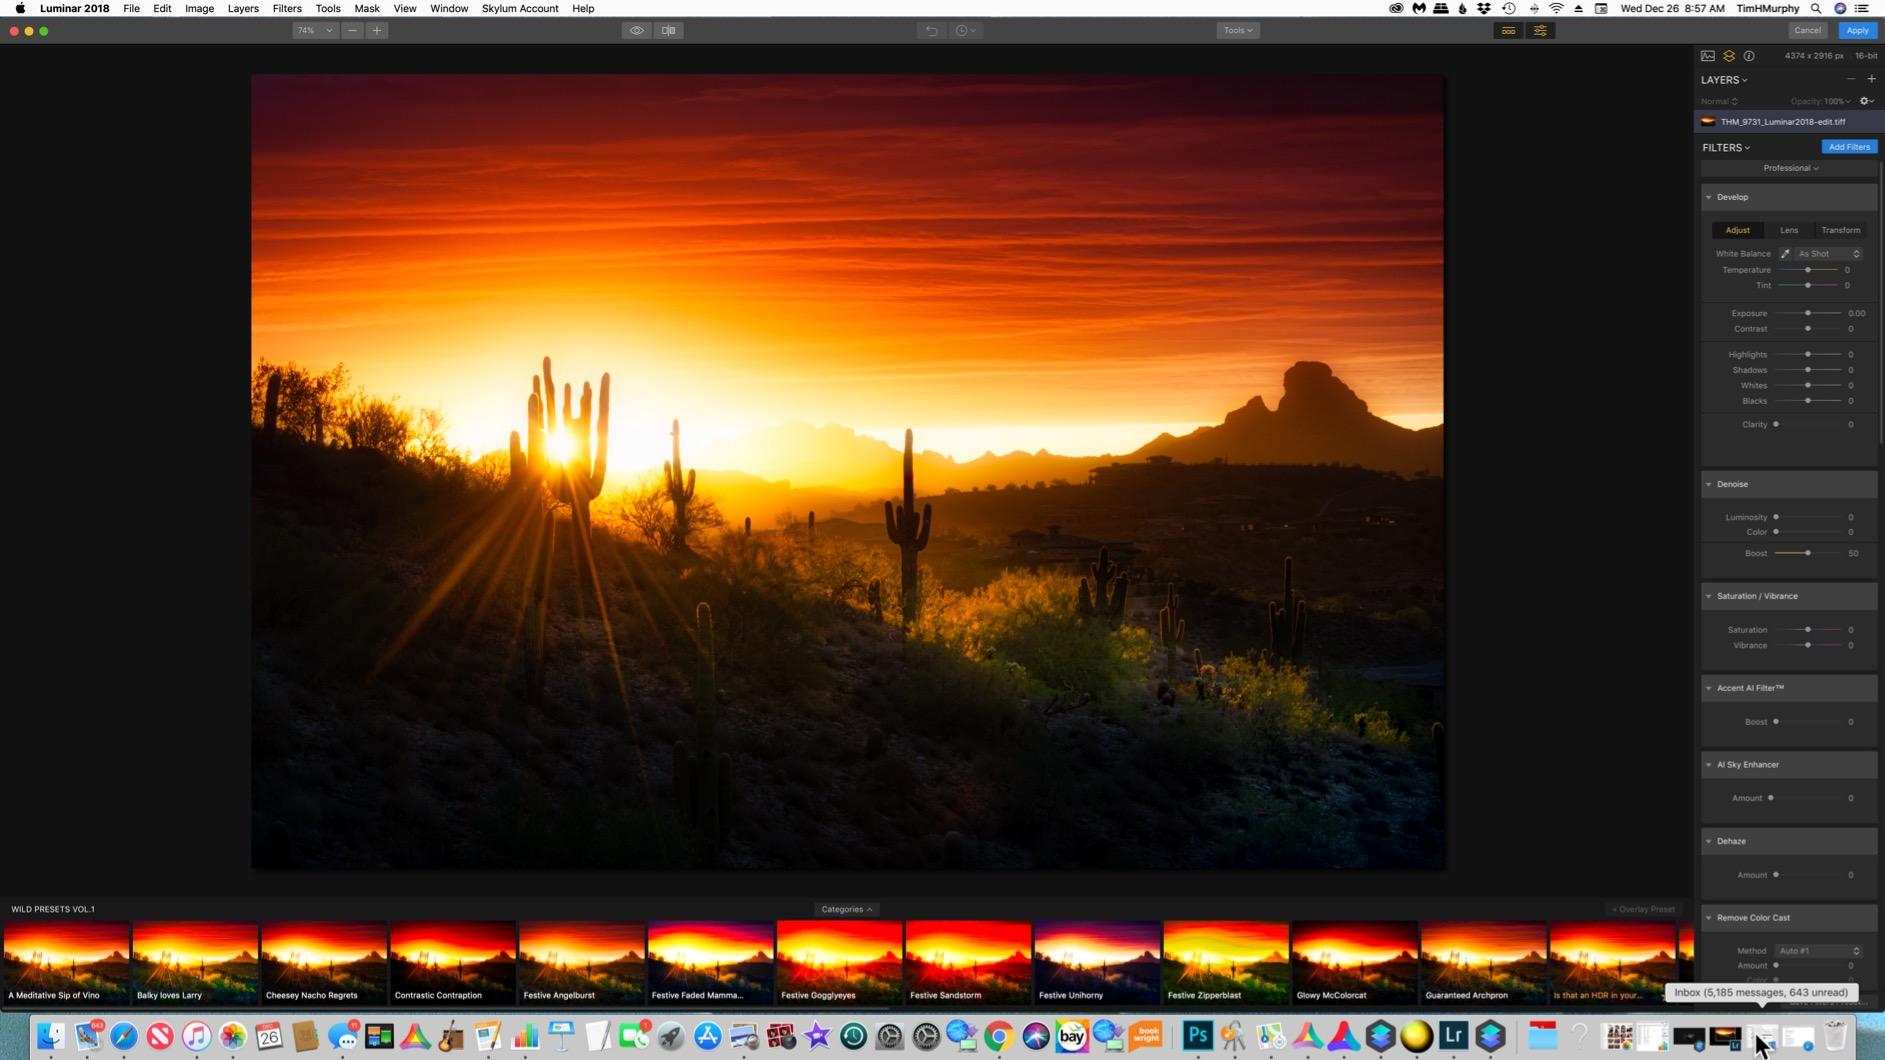Toggle the quick preview eye icon
Image resolution: width=1885 pixels, height=1060 pixels.
pyautogui.click(x=637, y=30)
